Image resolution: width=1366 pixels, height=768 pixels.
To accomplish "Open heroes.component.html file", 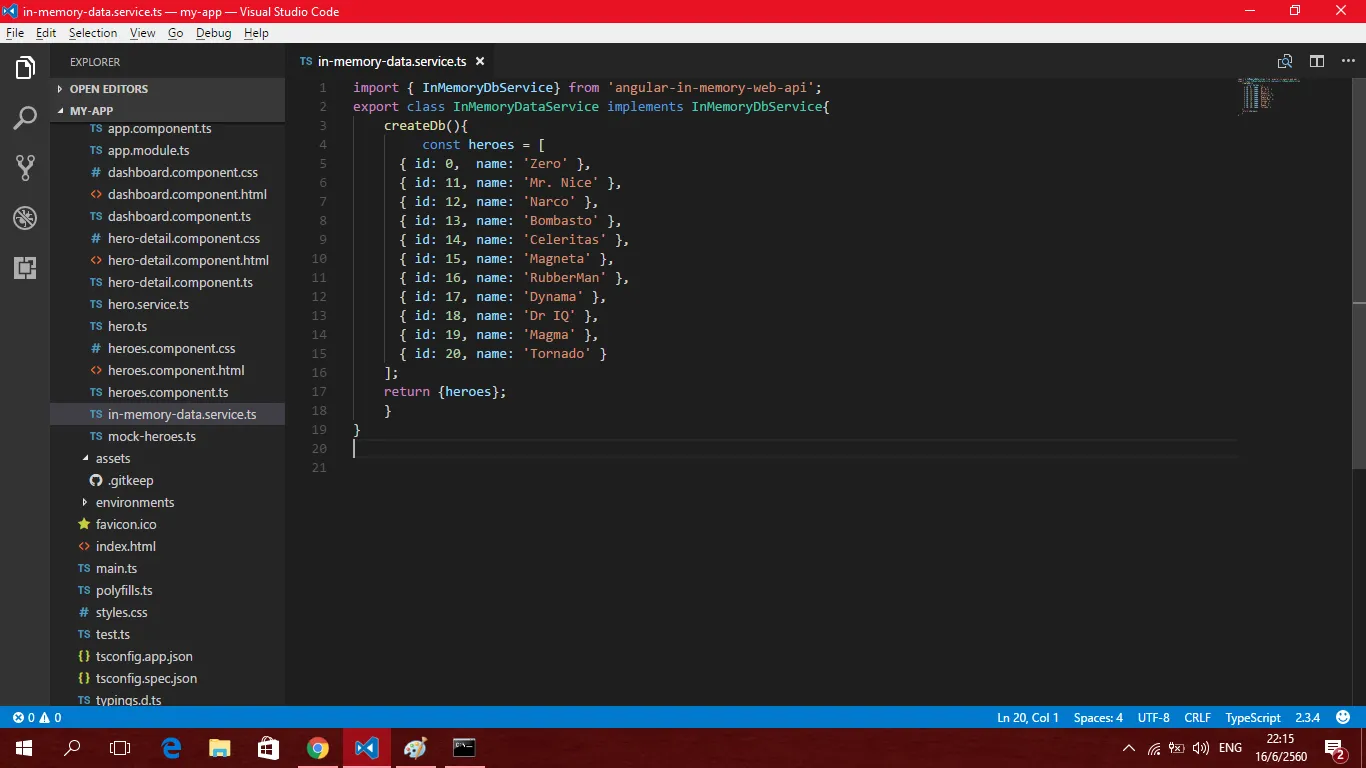I will click(x=176, y=371).
